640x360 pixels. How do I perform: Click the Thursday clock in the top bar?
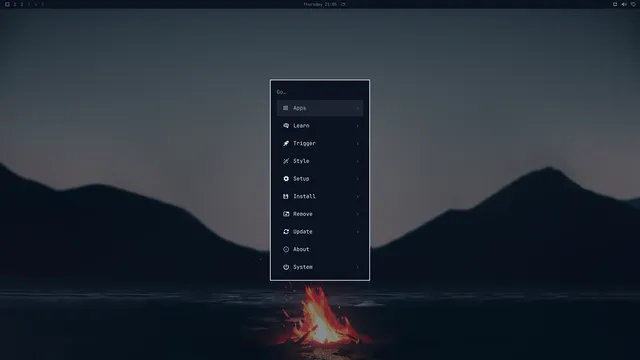(x=320, y=4)
